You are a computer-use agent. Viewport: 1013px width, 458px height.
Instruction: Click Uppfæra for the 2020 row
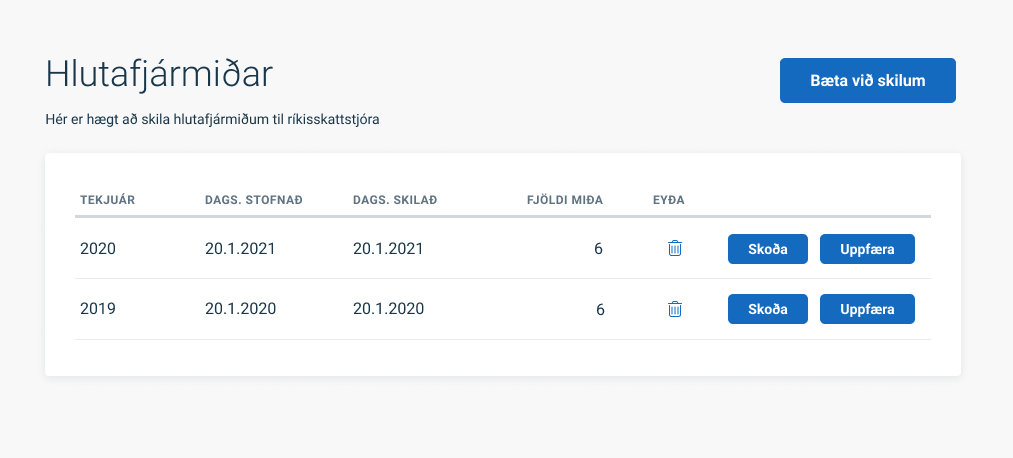(x=867, y=249)
